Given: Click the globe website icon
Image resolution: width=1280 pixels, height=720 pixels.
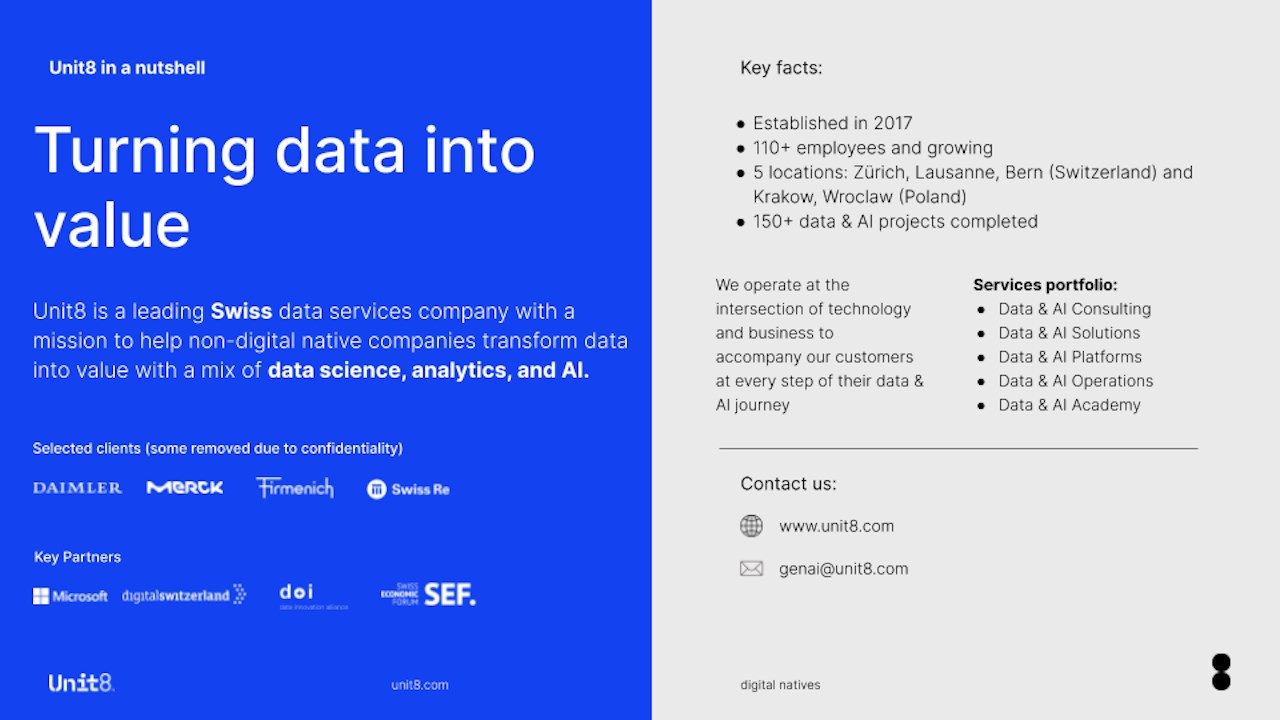Looking at the screenshot, I should pos(751,526).
